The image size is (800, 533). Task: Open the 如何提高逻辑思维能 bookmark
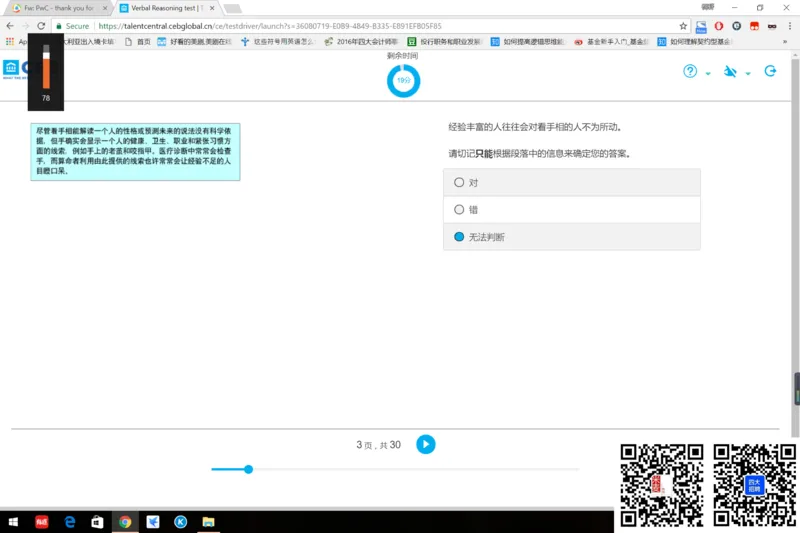click(x=528, y=42)
